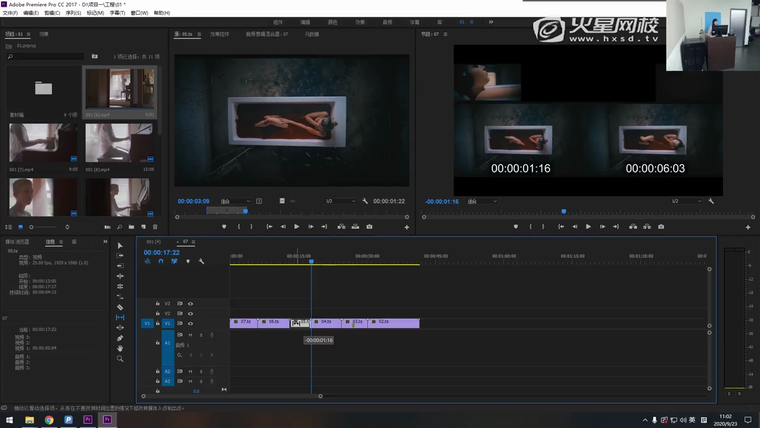760x428 pixels.
Task: Hide V3 track with eye icon
Action: tap(190, 303)
